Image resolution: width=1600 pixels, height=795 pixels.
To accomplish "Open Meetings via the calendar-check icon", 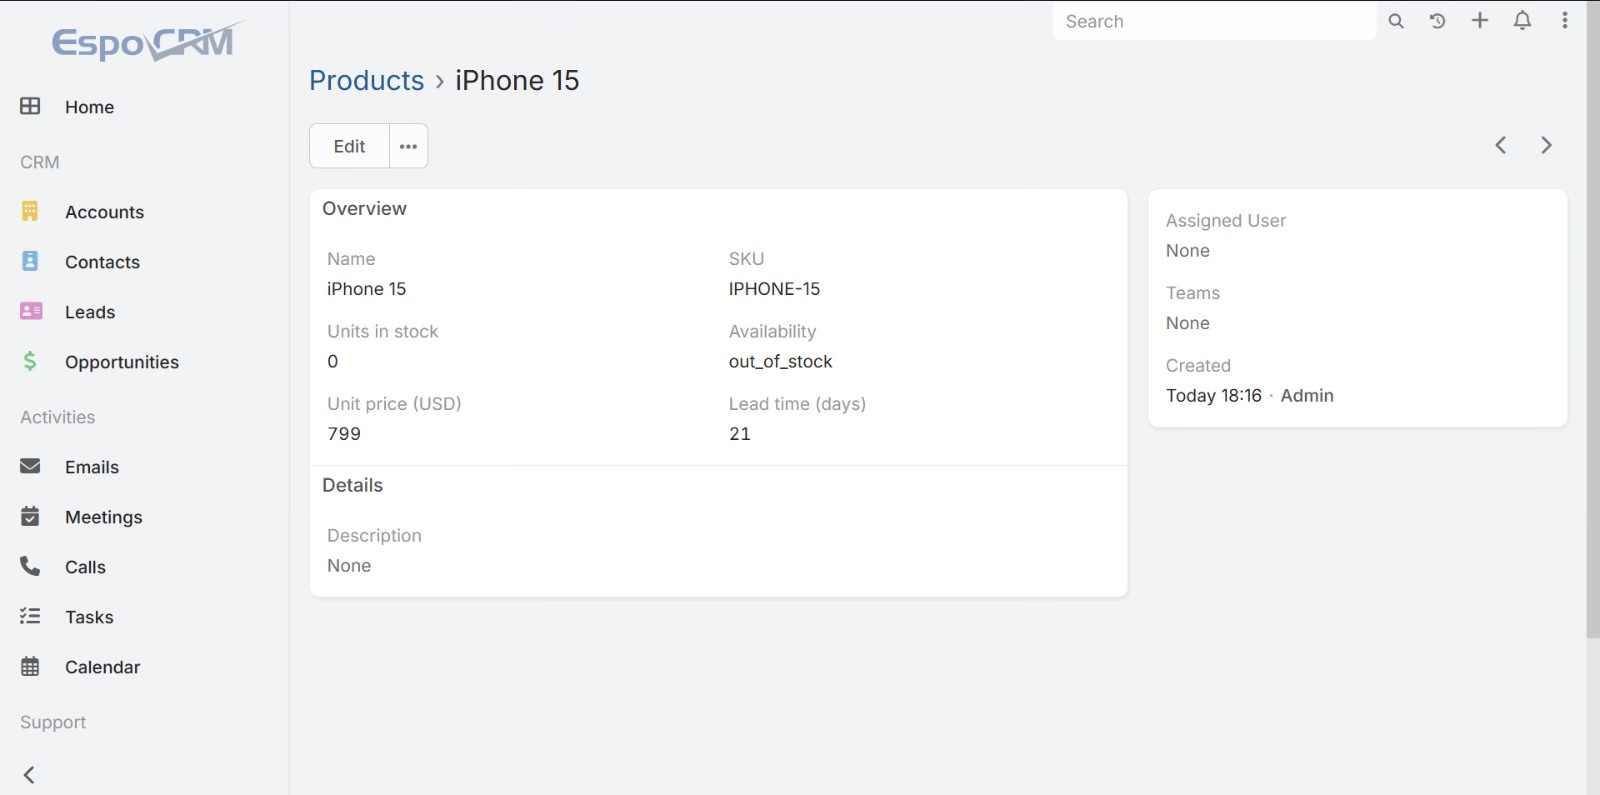I will (x=30, y=516).
